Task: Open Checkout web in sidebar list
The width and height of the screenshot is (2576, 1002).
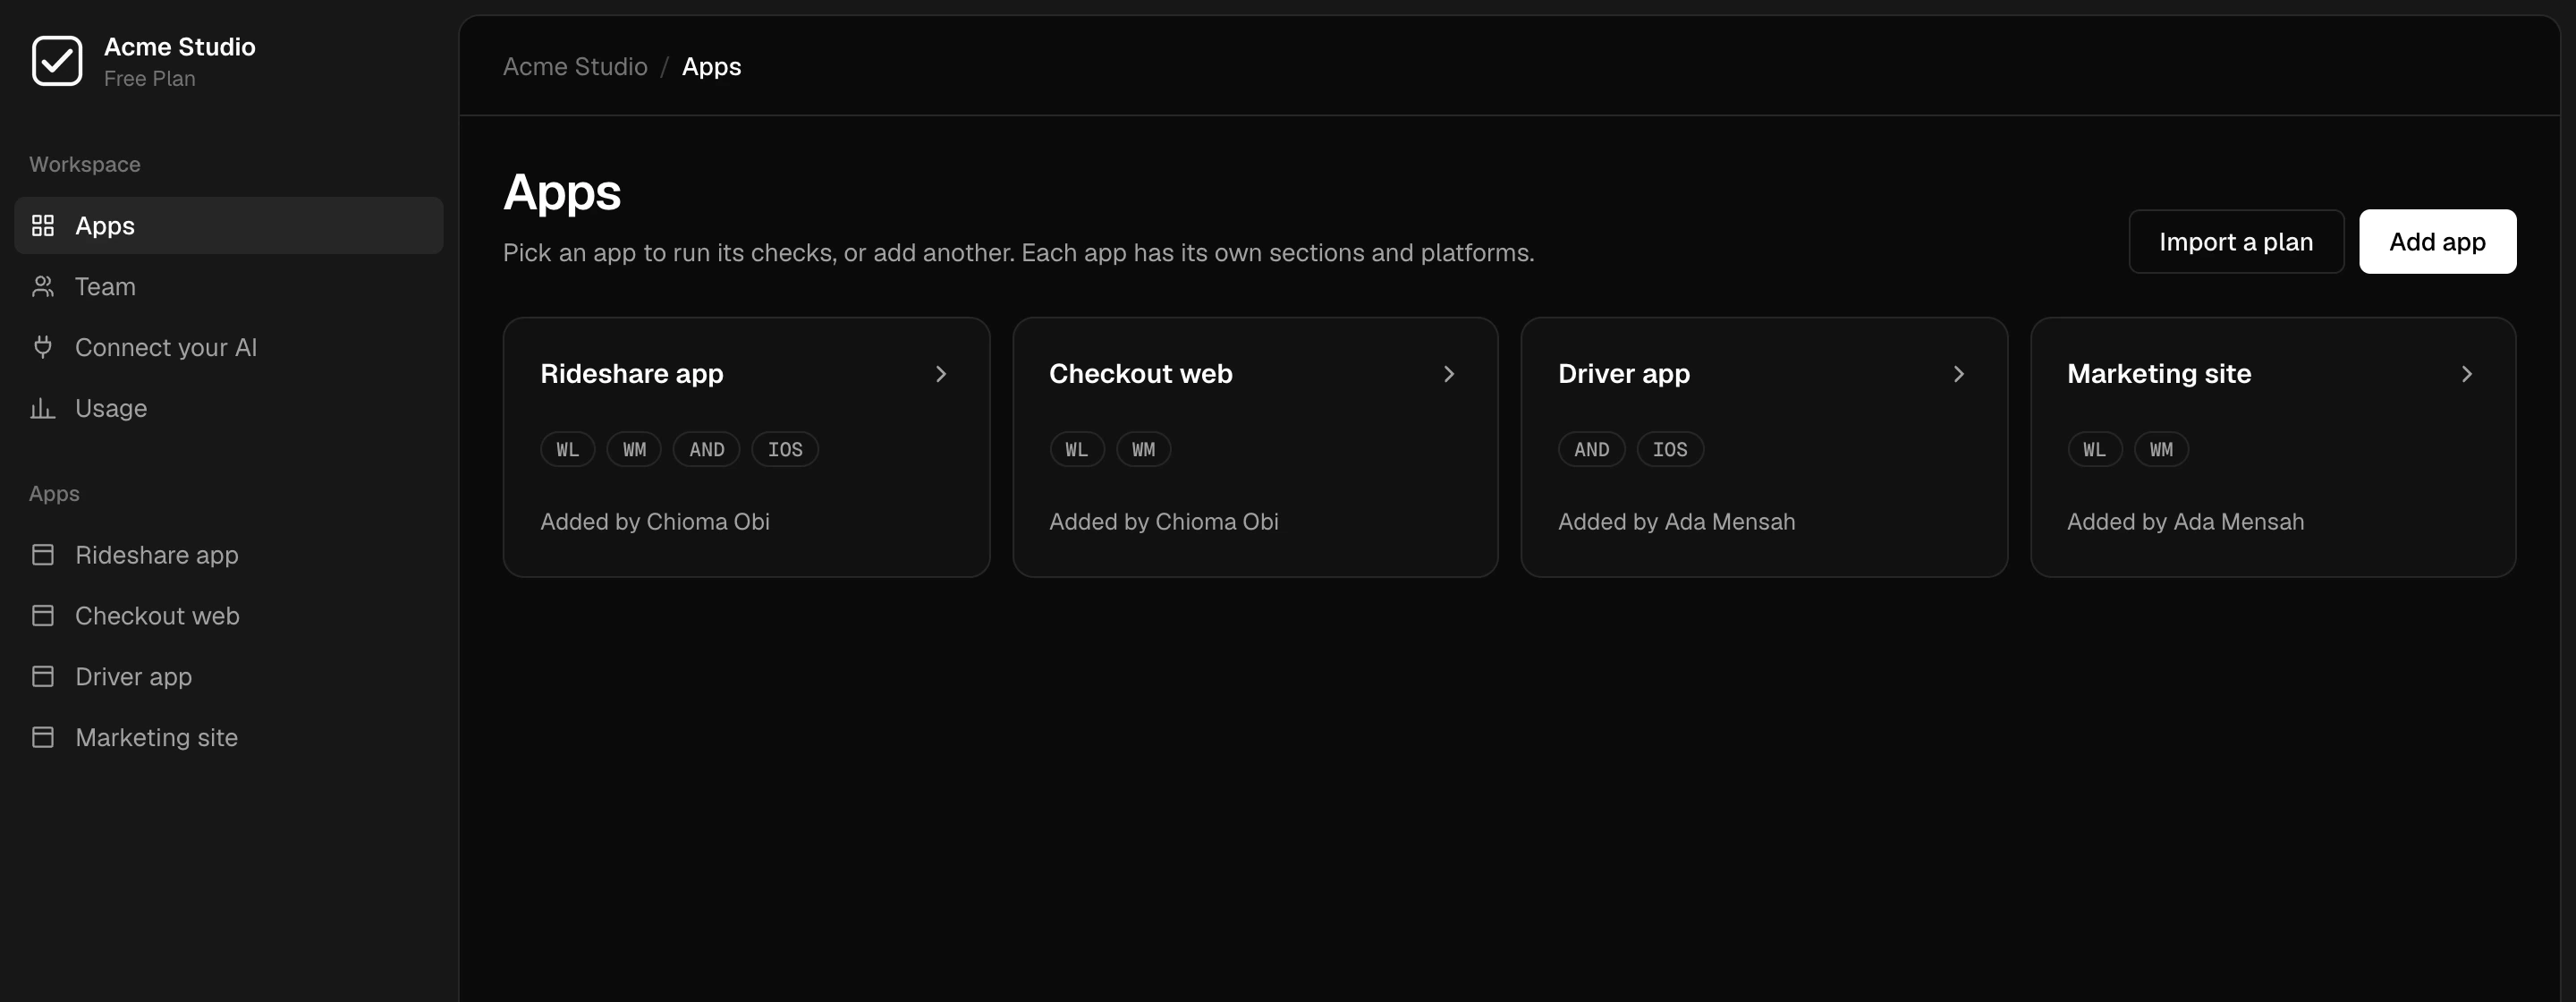Action: (x=229, y=616)
